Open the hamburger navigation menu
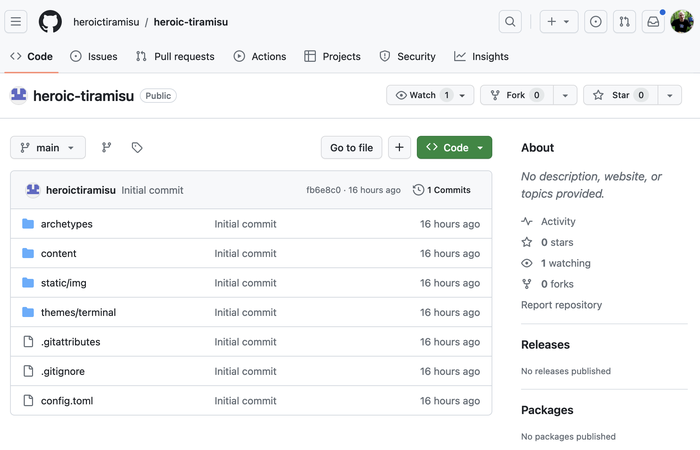Image resolution: width=700 pixels, height=450 pixels. pyautogui.click(x=16, y=21)
